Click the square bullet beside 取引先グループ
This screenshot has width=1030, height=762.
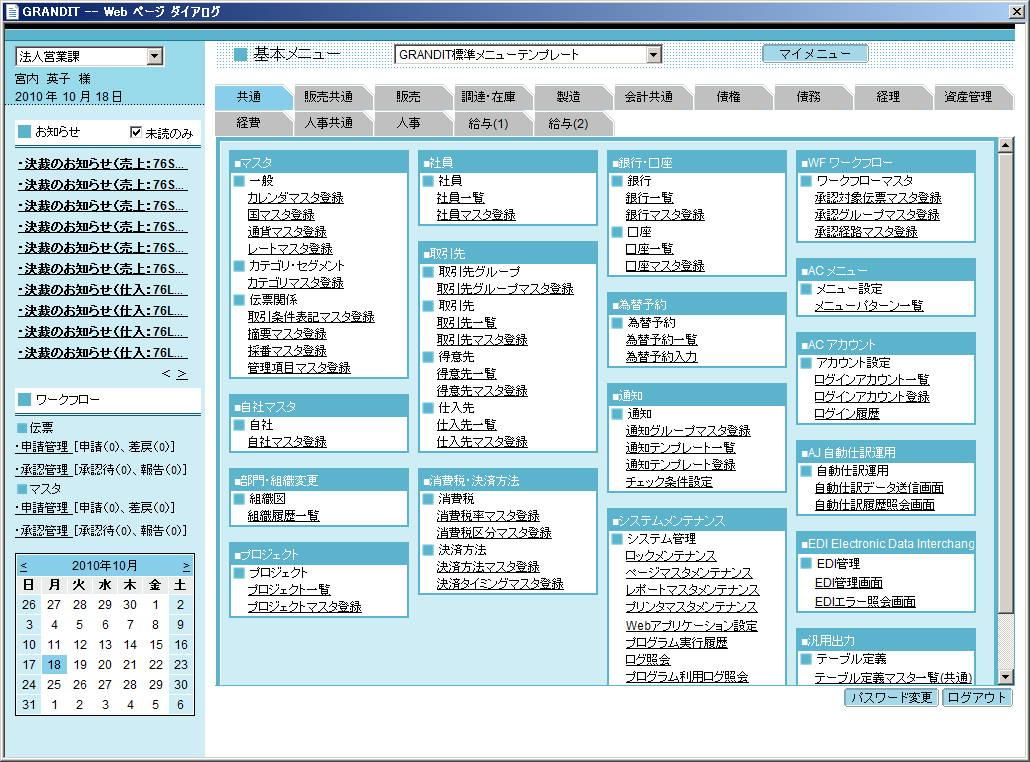(428, 272)
